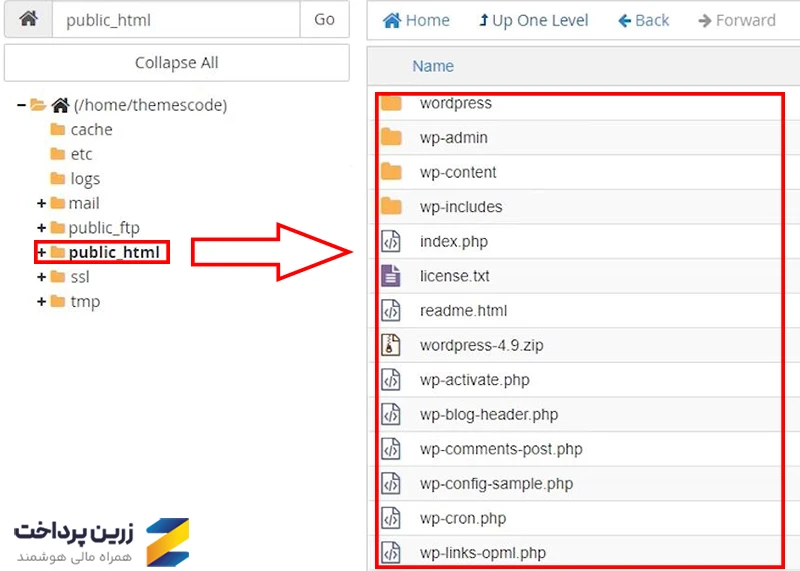The width and height of the screenshot is (800, 571).
Task: Click the Forward toolbar button
Action: coord(737,20)
